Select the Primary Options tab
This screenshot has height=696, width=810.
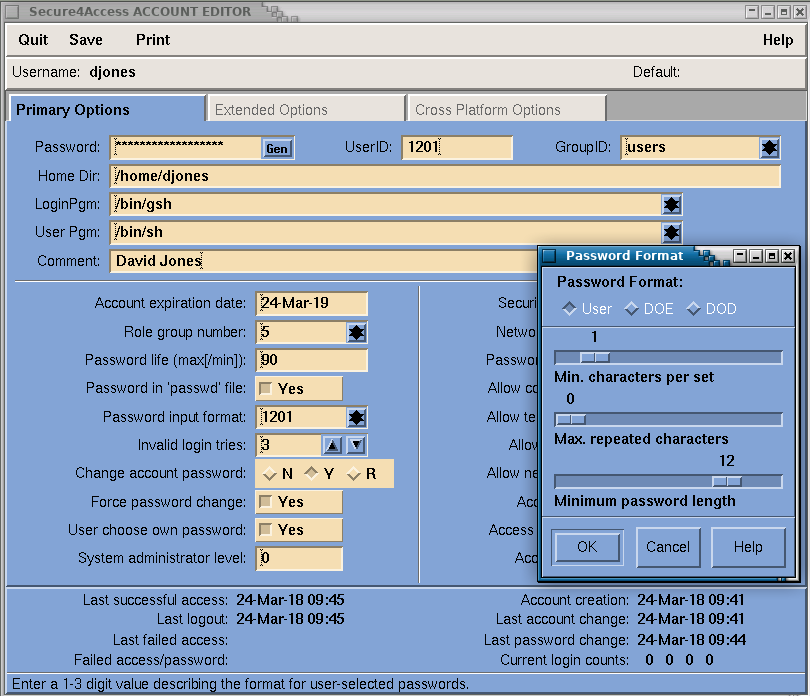pyautogui.click(x=107, y=109)
